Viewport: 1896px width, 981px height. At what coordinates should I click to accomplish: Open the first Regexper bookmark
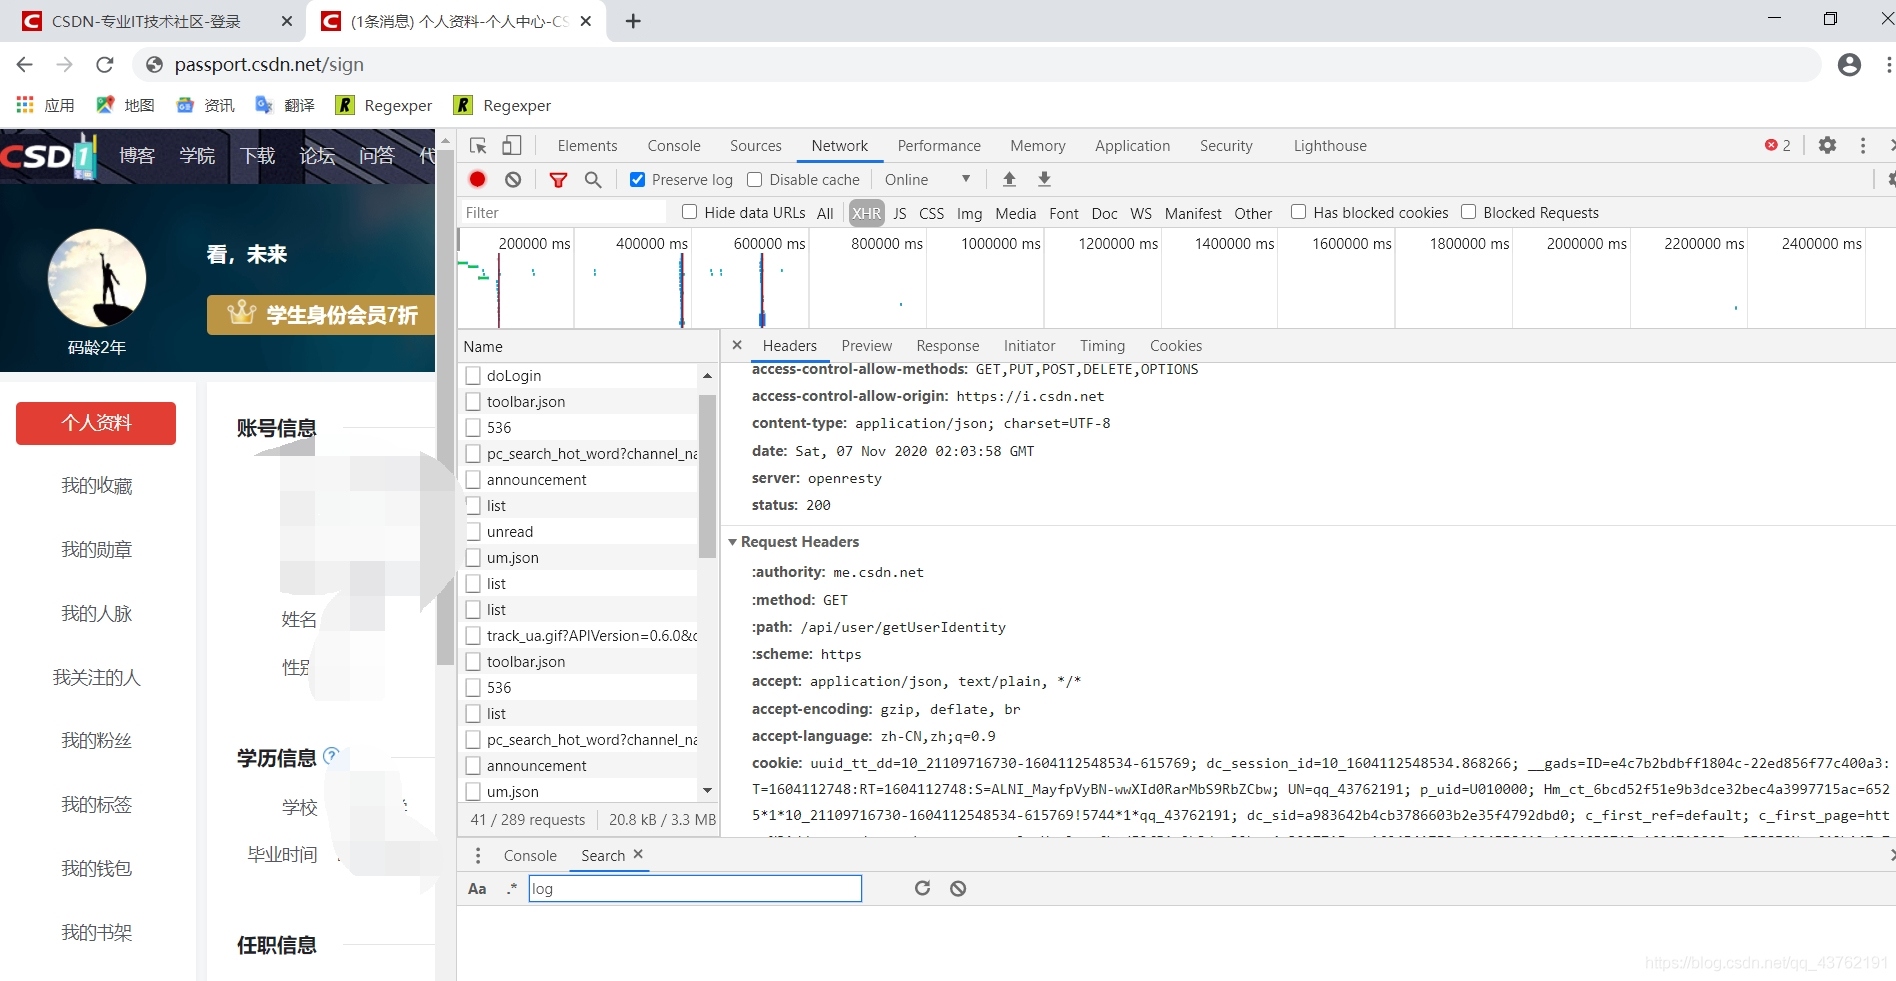click(x=384, y=105)
